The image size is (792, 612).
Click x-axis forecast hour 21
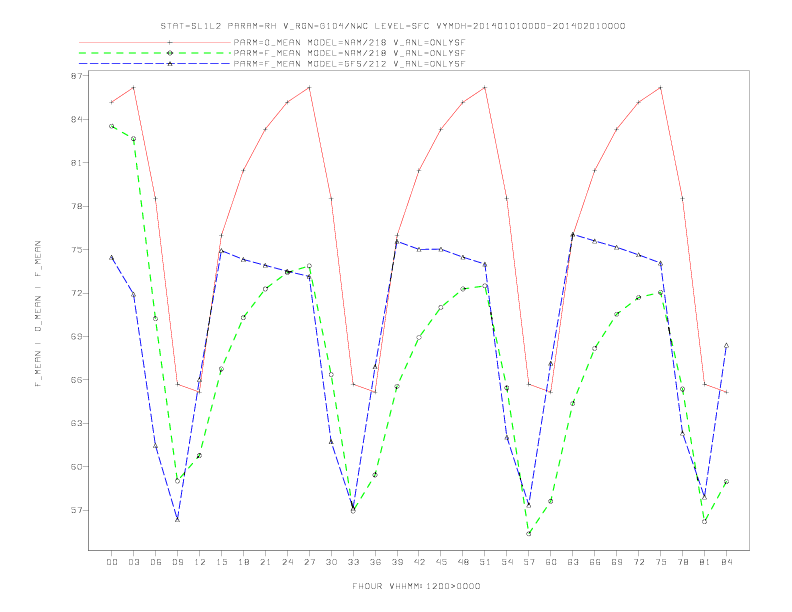click(x=265, y=562)
